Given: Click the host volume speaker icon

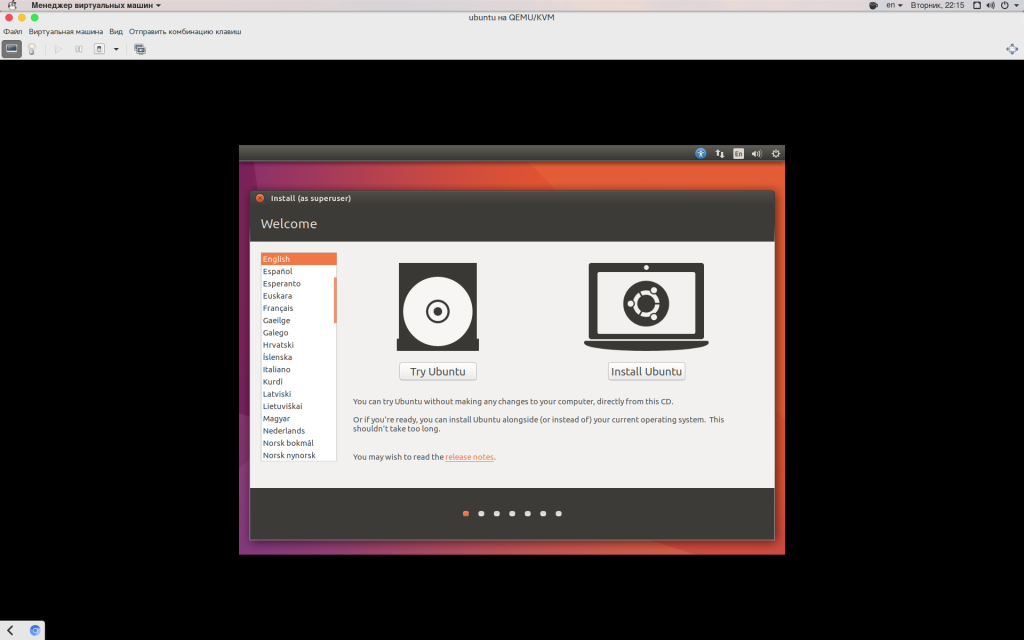Looking at the screenshot, I should pyautogui.click(x=990, y=5).
